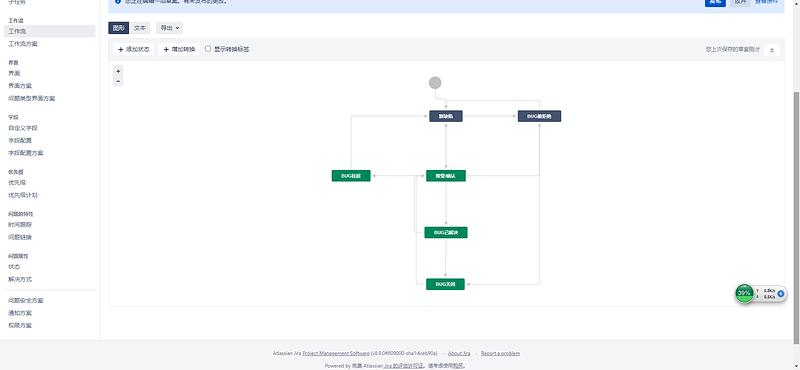Open 工作流方案 in the sidebar
This screenshot has width=800, height=370.
(x=23, y=44)
